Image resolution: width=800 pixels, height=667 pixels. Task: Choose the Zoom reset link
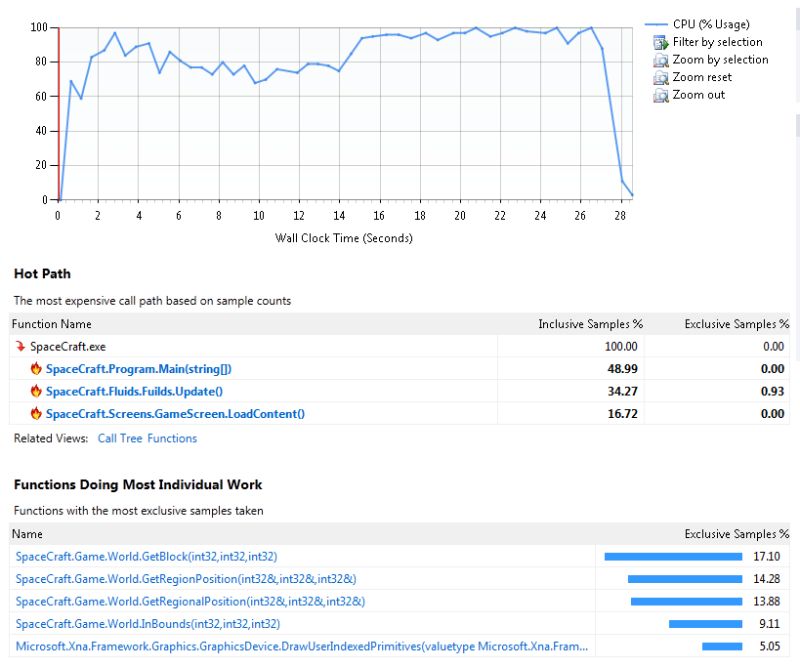[x=702, y=77]
